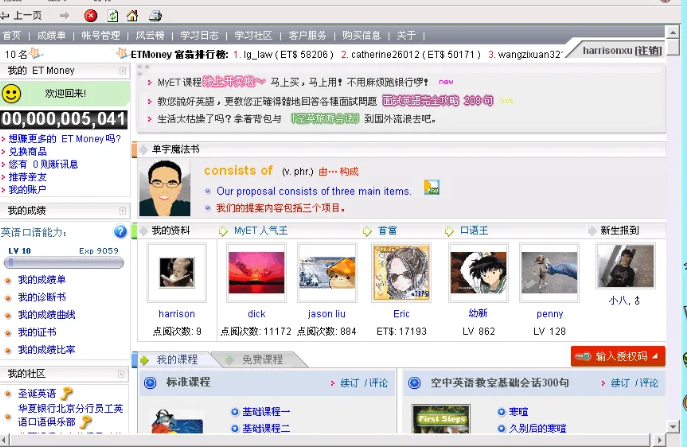The width and height of the screenshot is (687, 447).
Task: Click the horizontal scrollbar right arrow
Action: tap(659, 440)
